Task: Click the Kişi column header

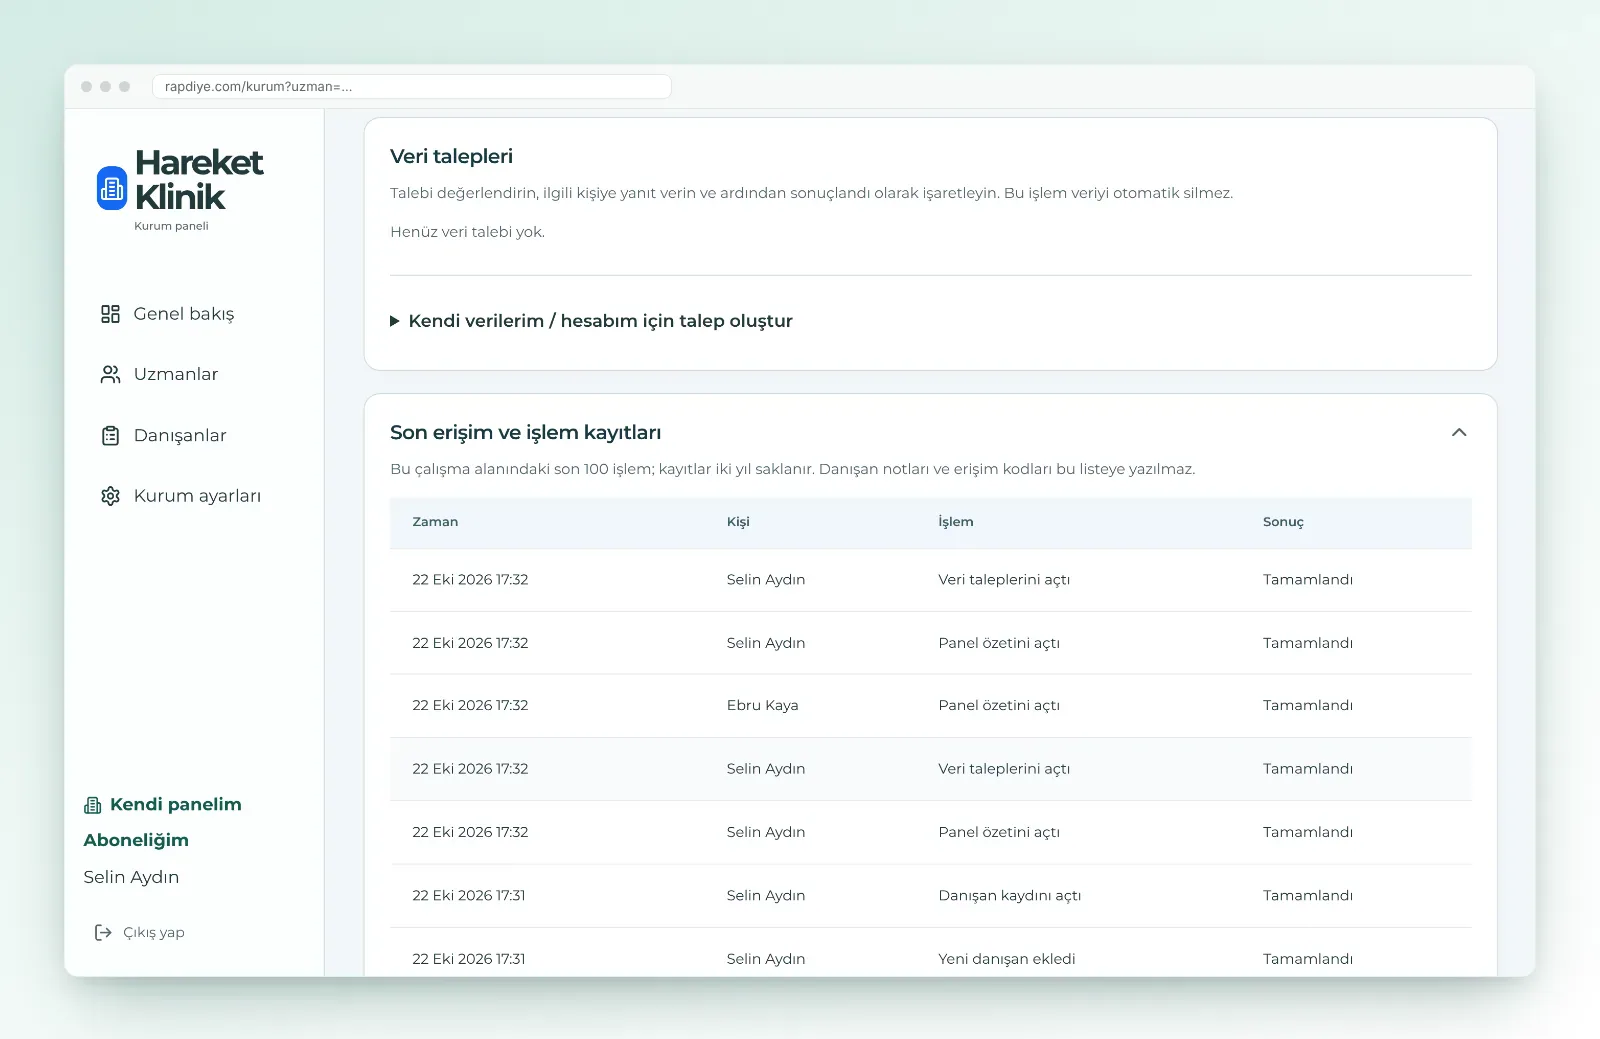Action: [738, 522]
